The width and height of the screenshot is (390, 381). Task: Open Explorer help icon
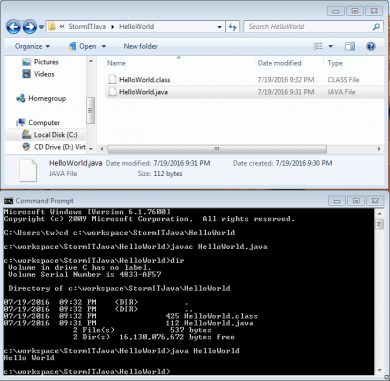pos(371,46)
